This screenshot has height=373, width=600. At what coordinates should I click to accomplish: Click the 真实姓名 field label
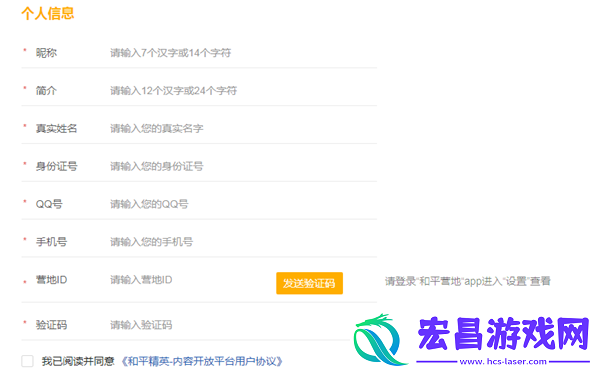[57, 129]
